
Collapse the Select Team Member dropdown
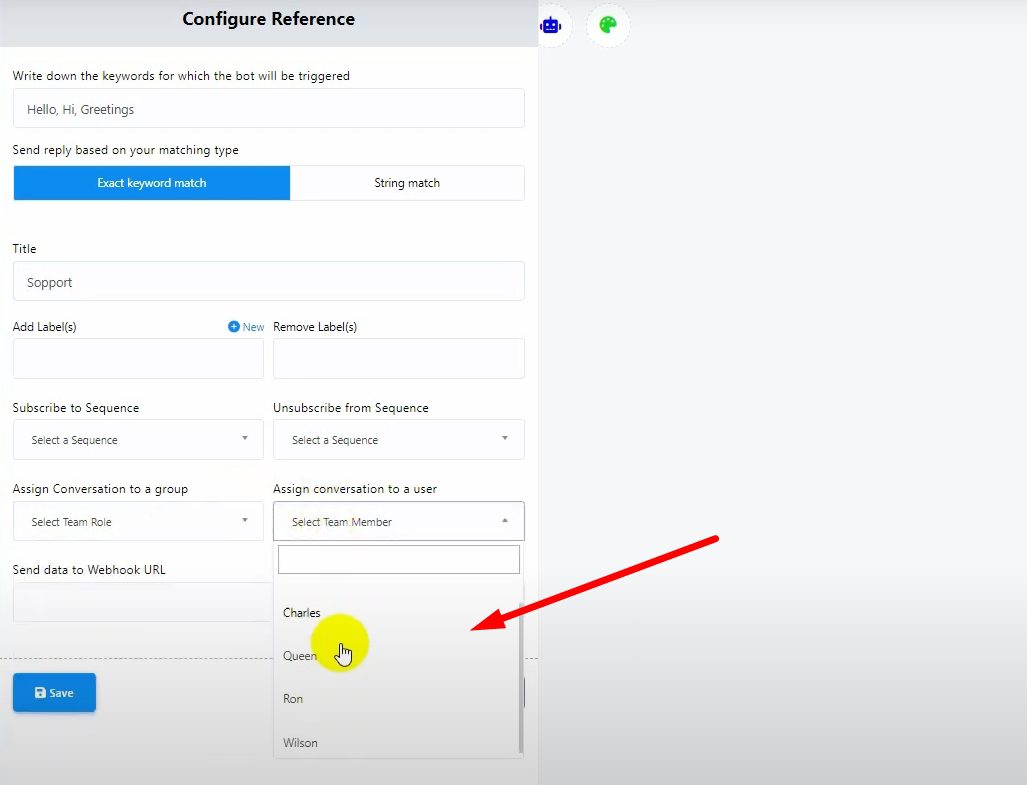398,522
